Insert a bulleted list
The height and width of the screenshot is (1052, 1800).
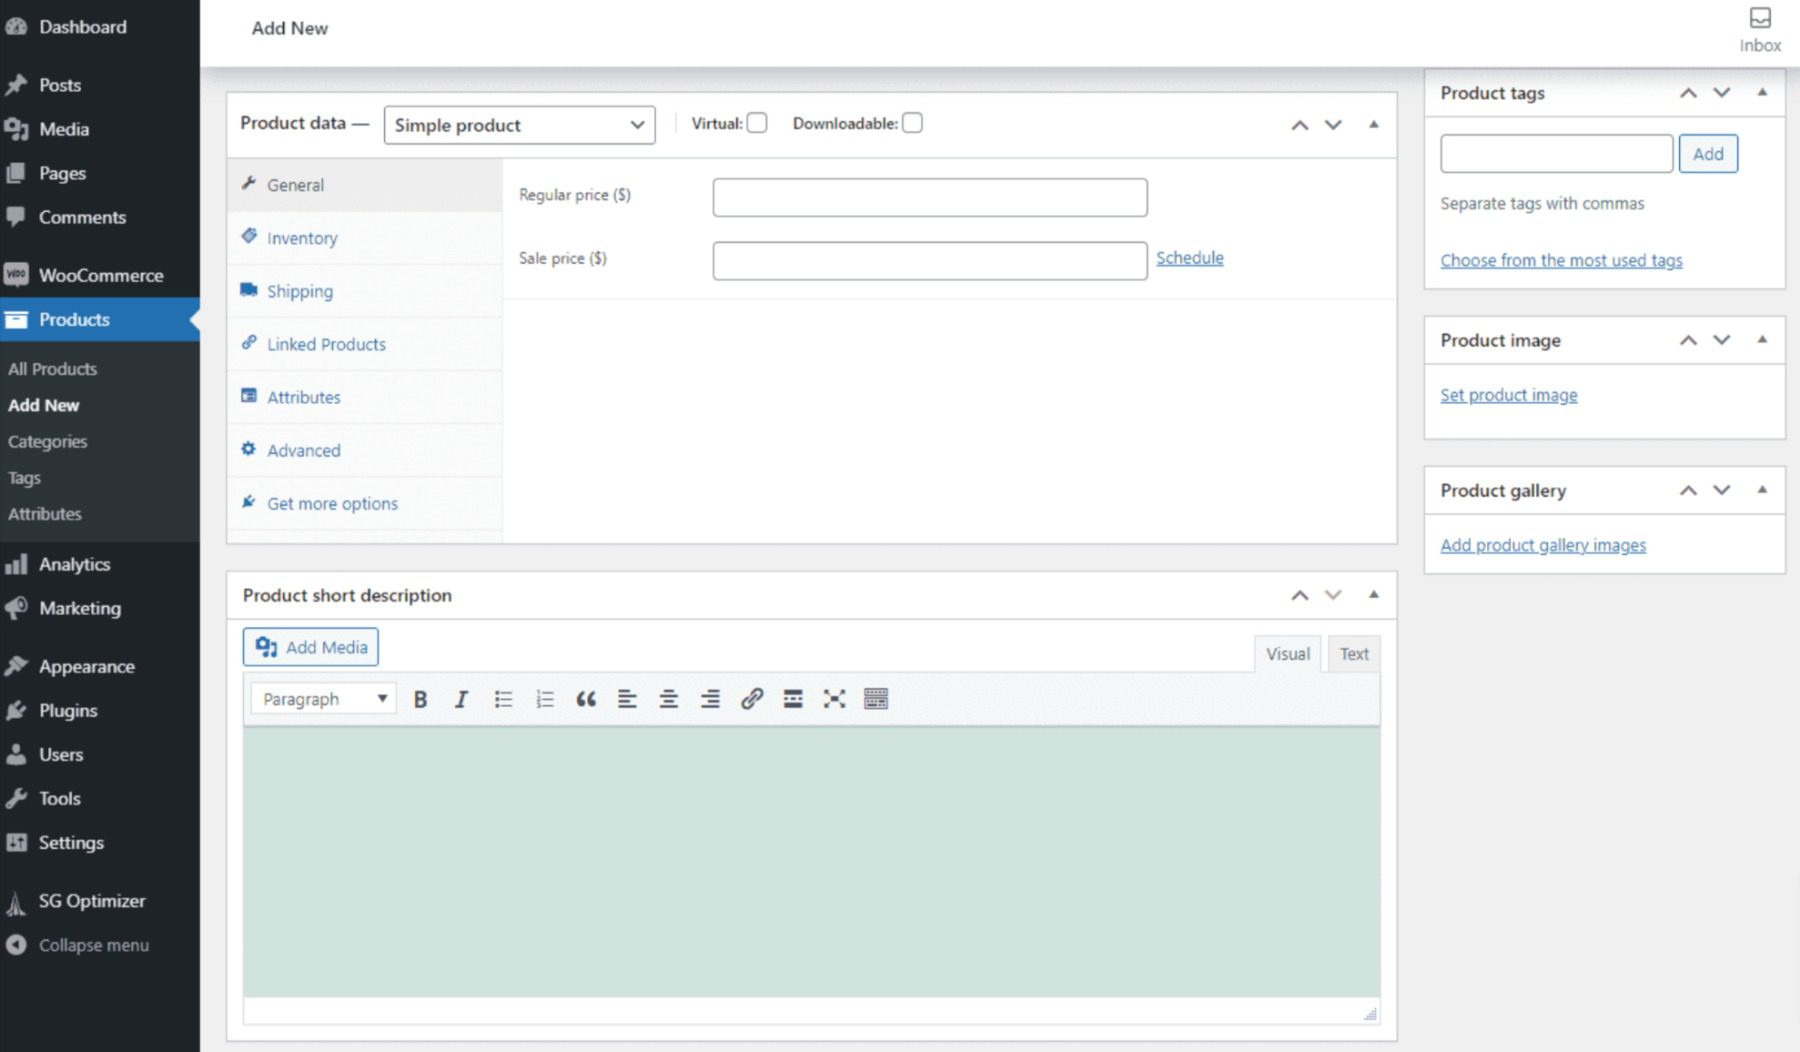point(503,698)
